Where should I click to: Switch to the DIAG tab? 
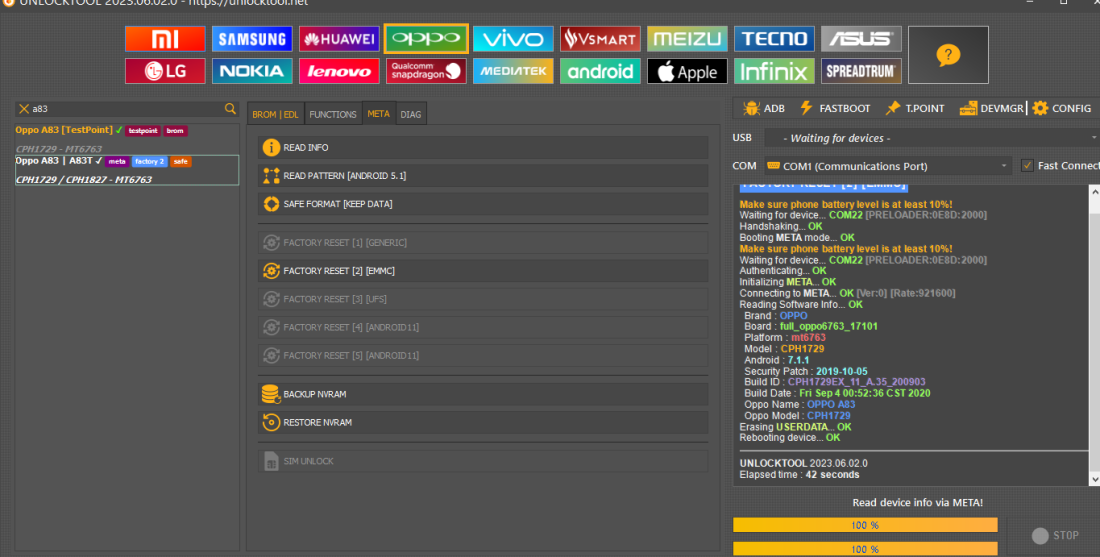point(410,114)
